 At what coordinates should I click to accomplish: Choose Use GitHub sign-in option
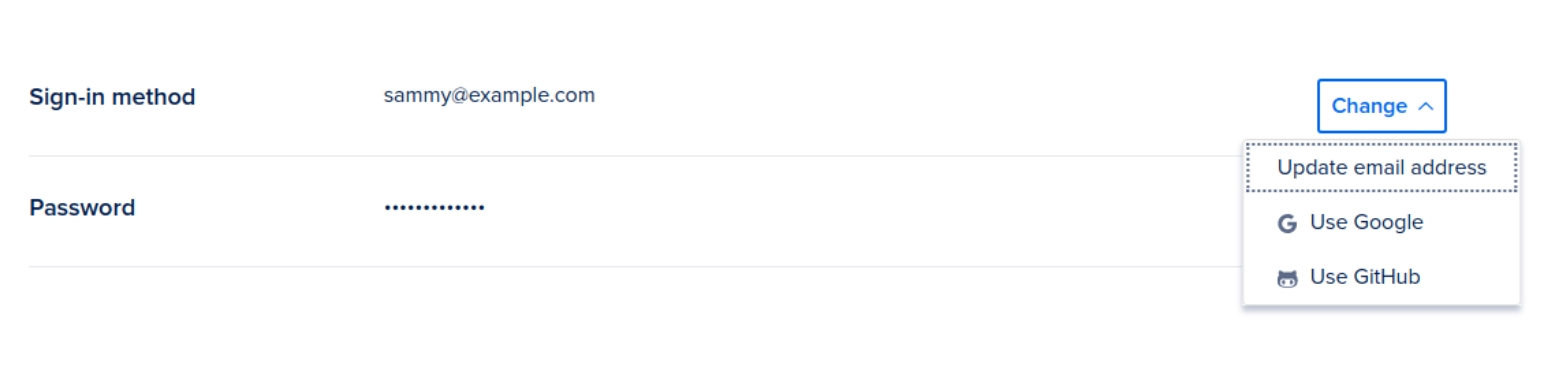(1381, 277)
